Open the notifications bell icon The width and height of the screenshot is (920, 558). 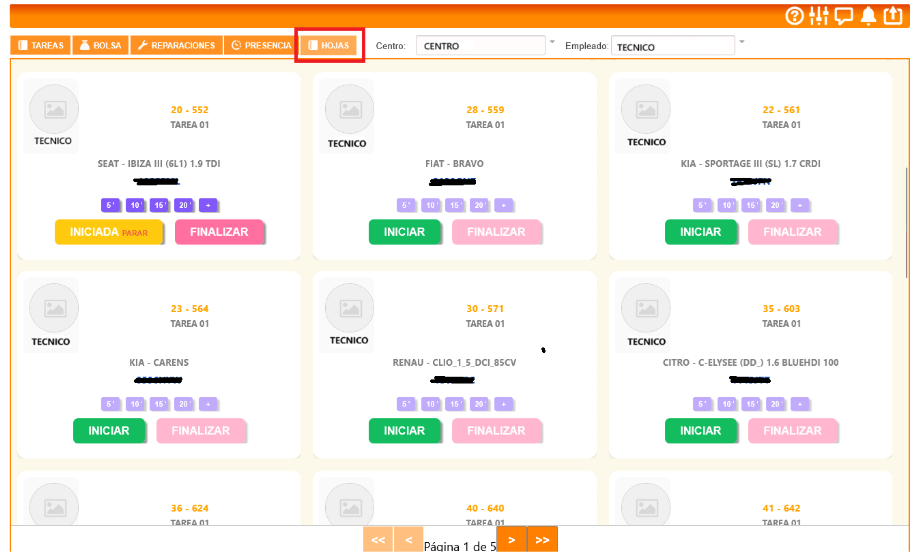pos(868,16)
